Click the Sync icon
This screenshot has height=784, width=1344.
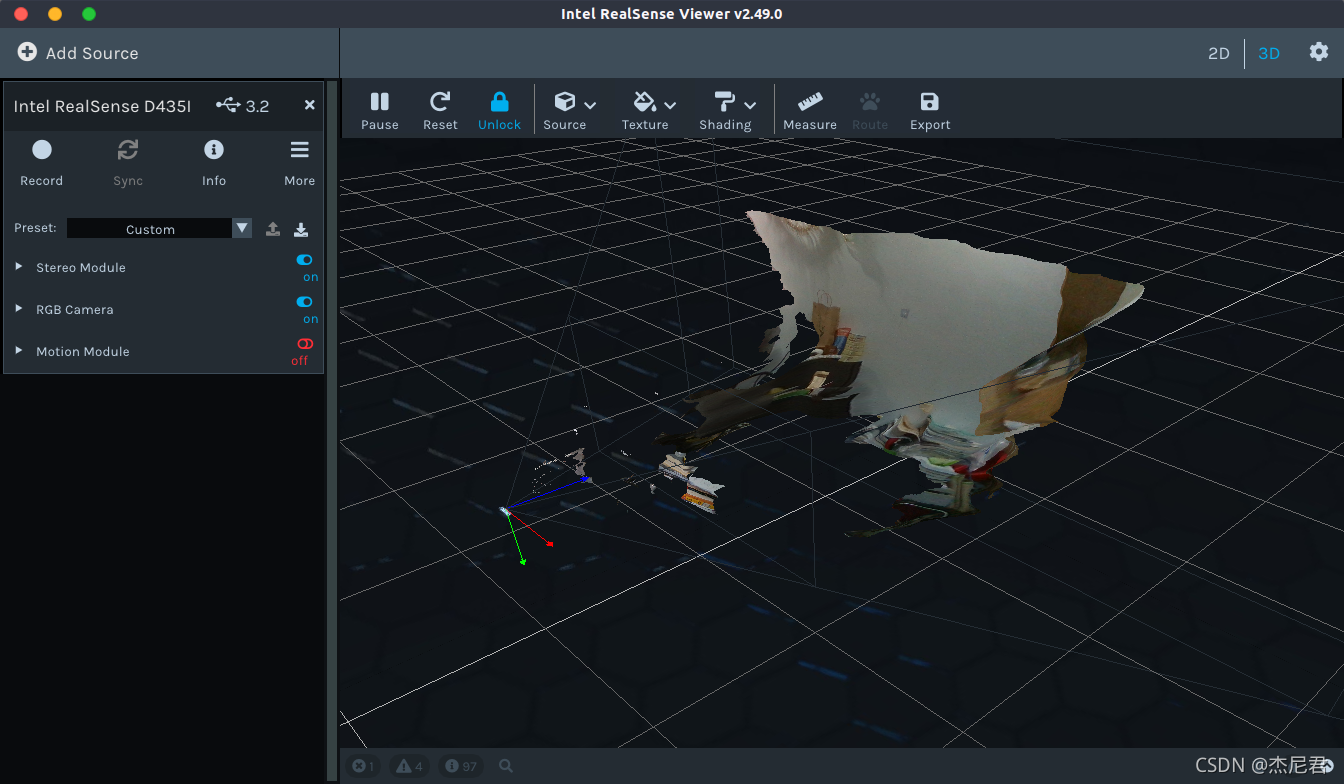click(x=128, y=150)
